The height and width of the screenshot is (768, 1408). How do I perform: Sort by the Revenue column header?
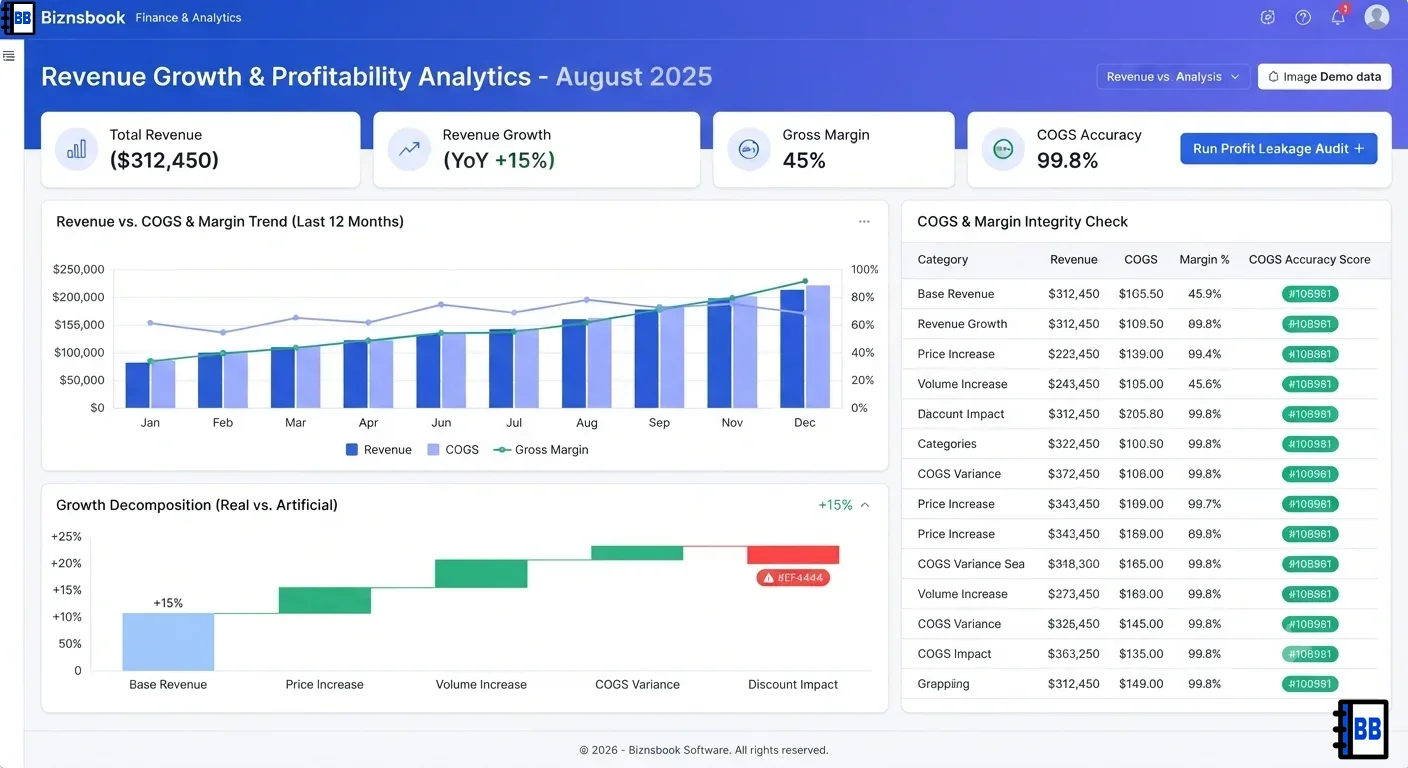coord(1074,260)
